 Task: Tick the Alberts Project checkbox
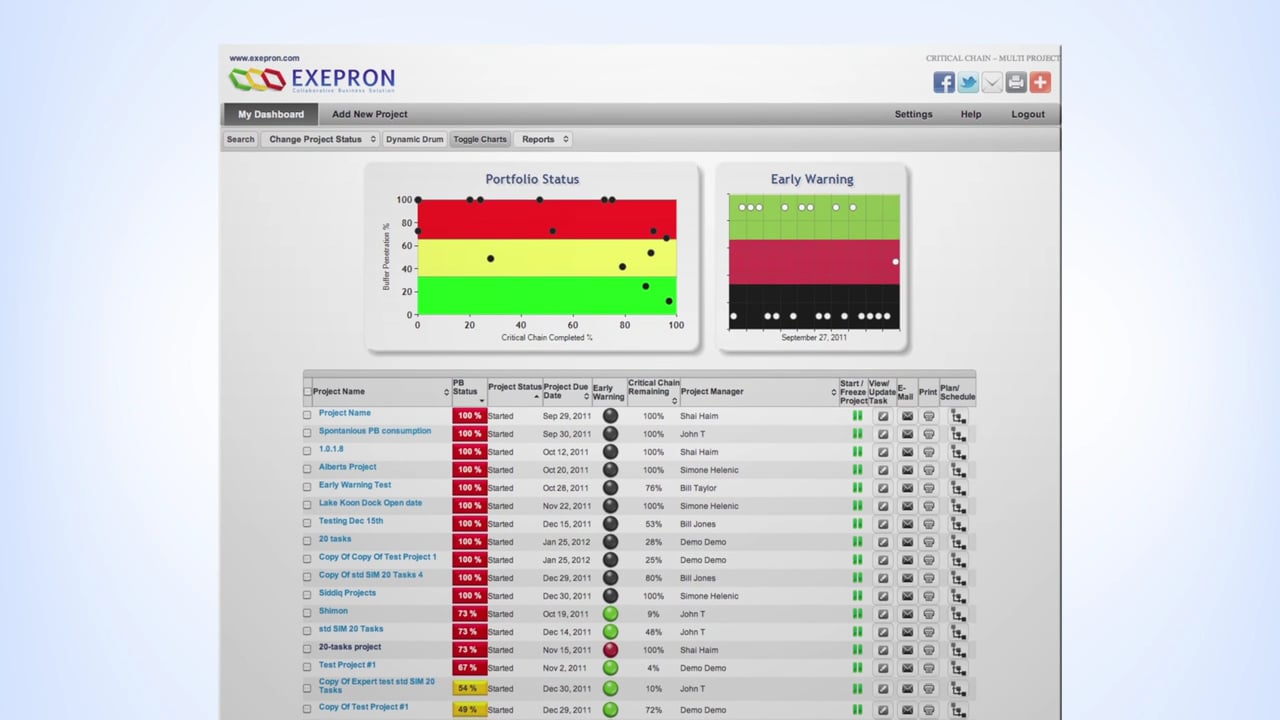tap(307, 469)
